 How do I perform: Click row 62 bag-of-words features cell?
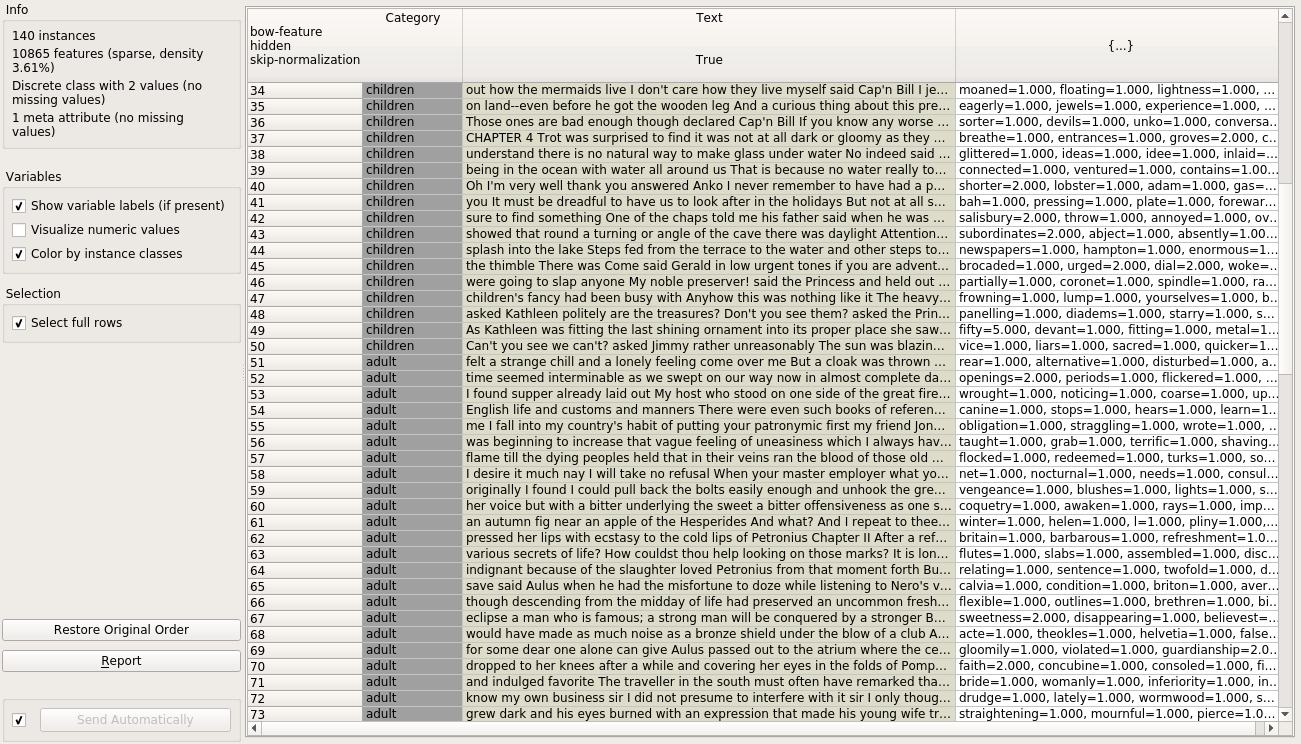coord(1116,538)
